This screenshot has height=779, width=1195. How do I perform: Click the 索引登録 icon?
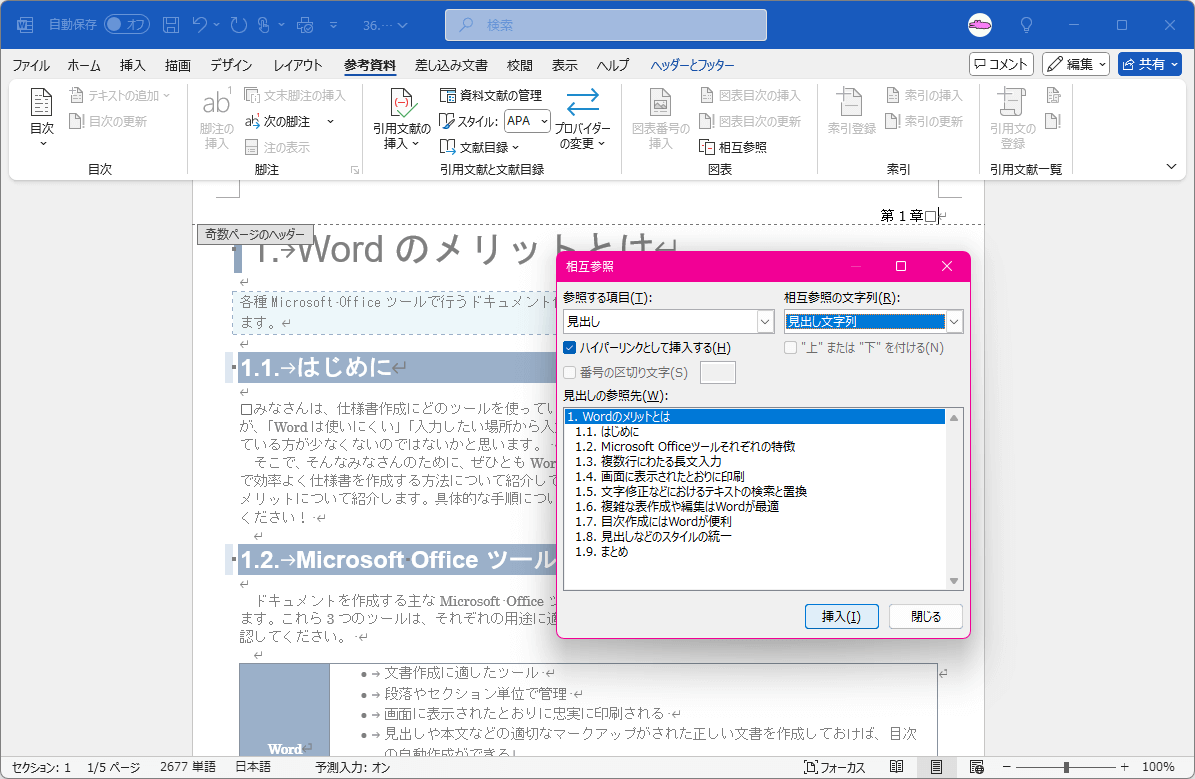851,103
